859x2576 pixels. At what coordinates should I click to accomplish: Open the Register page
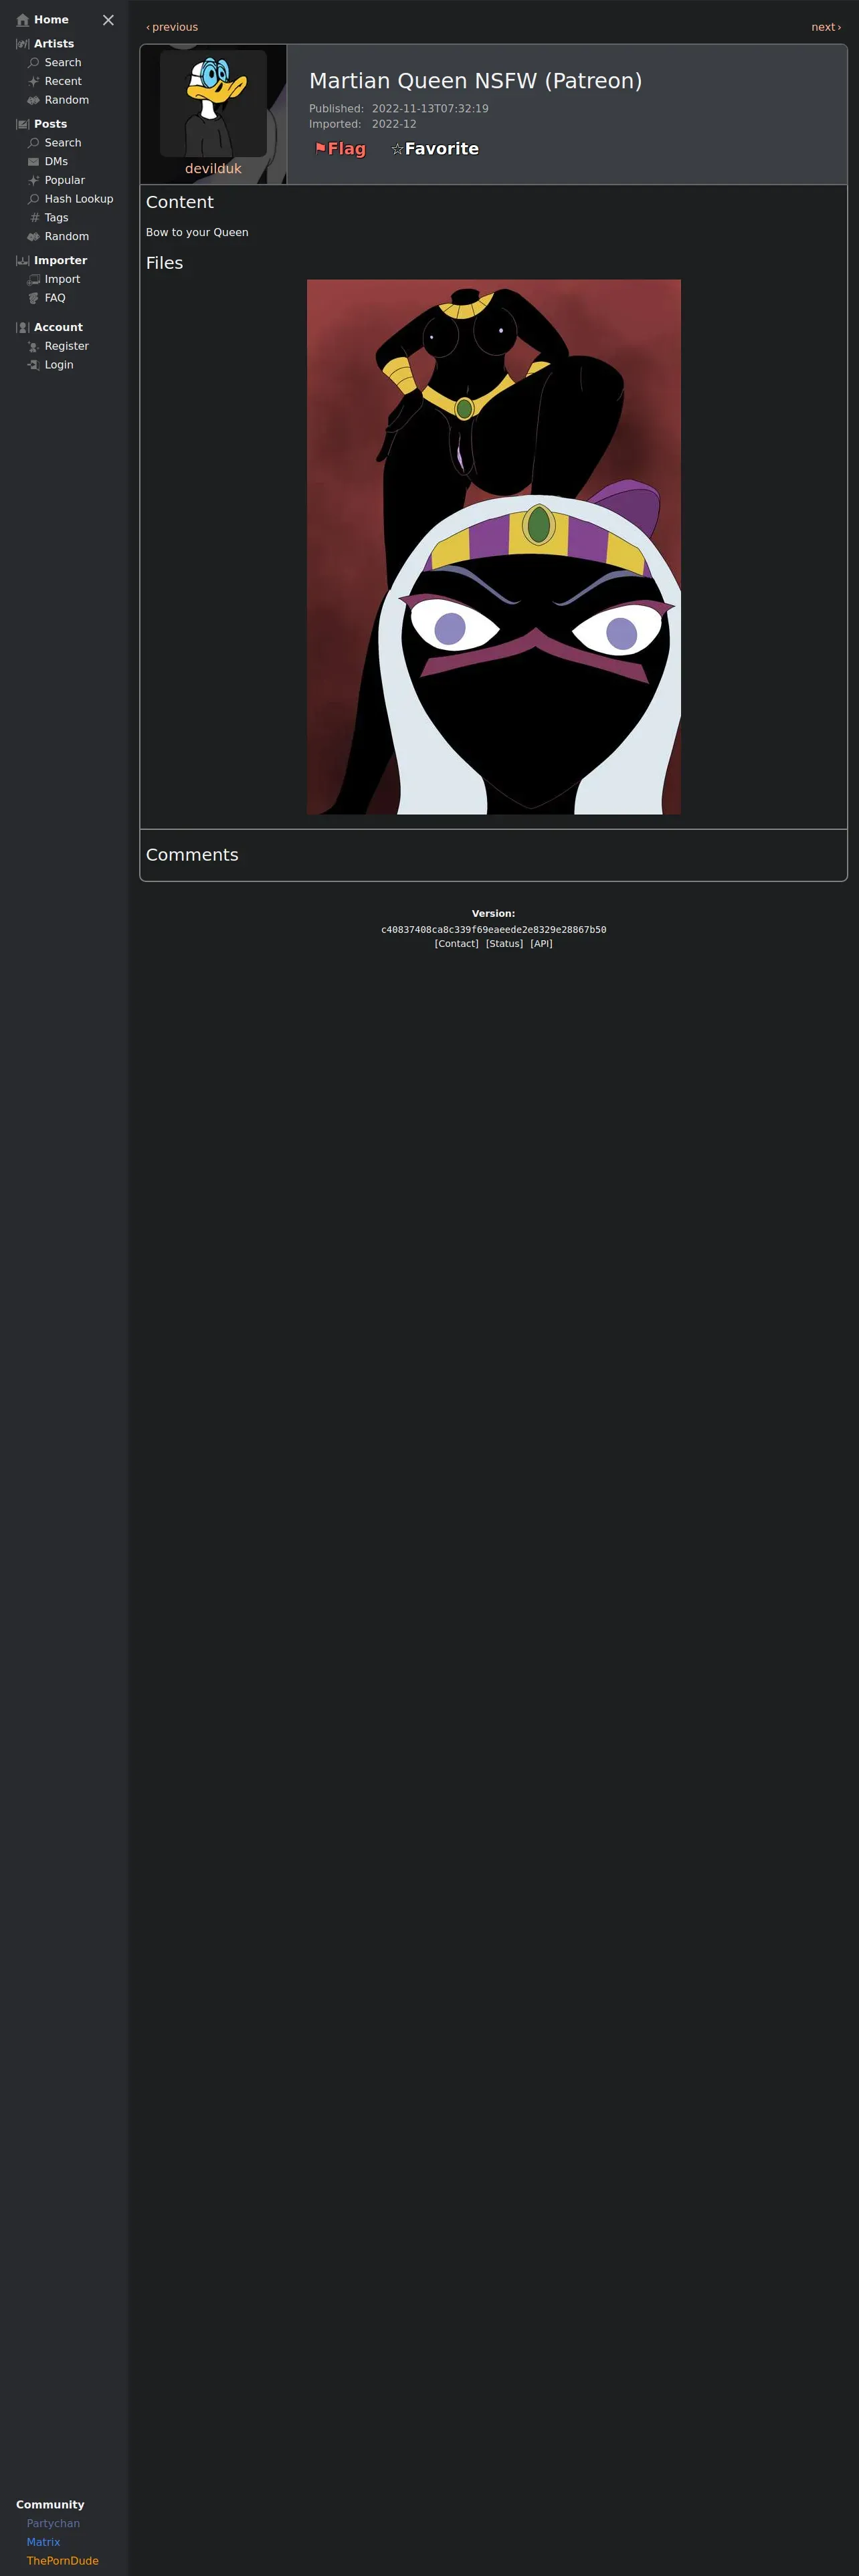tap(67, 346)
